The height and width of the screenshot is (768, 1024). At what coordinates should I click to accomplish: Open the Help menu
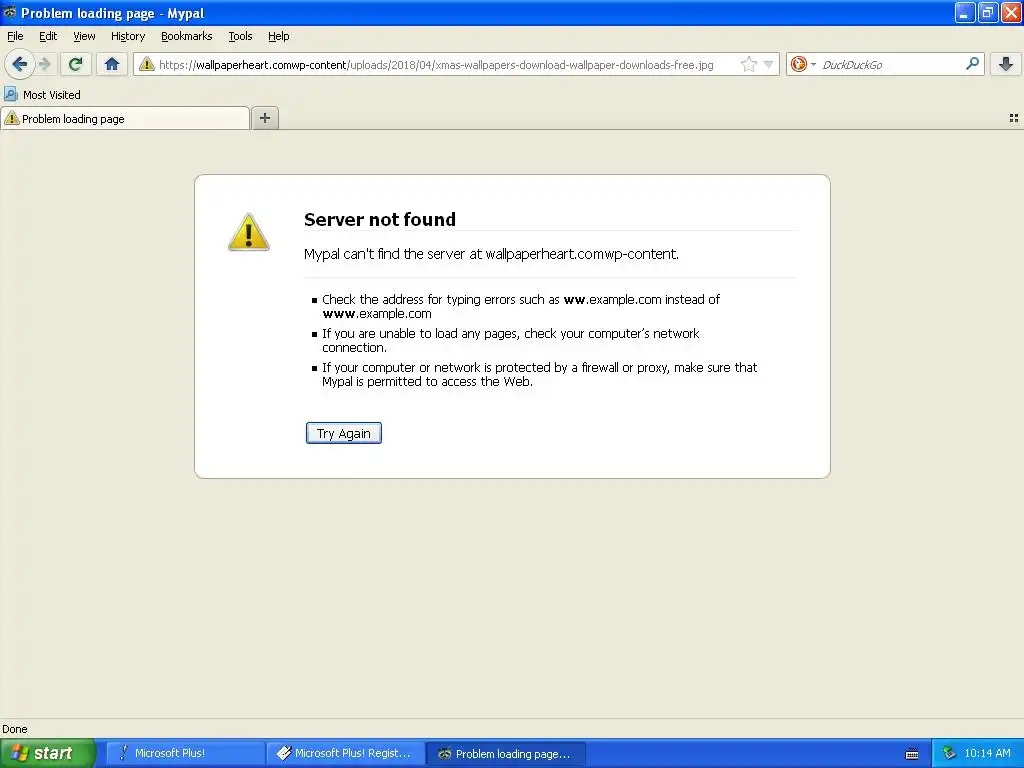[279, 36]
